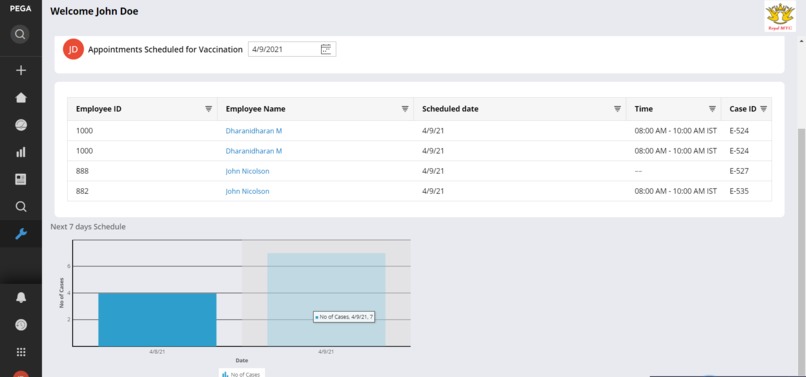Click the 4/9/21 light blue chart bar
The image size is (806, 377).
pos(326,299)
